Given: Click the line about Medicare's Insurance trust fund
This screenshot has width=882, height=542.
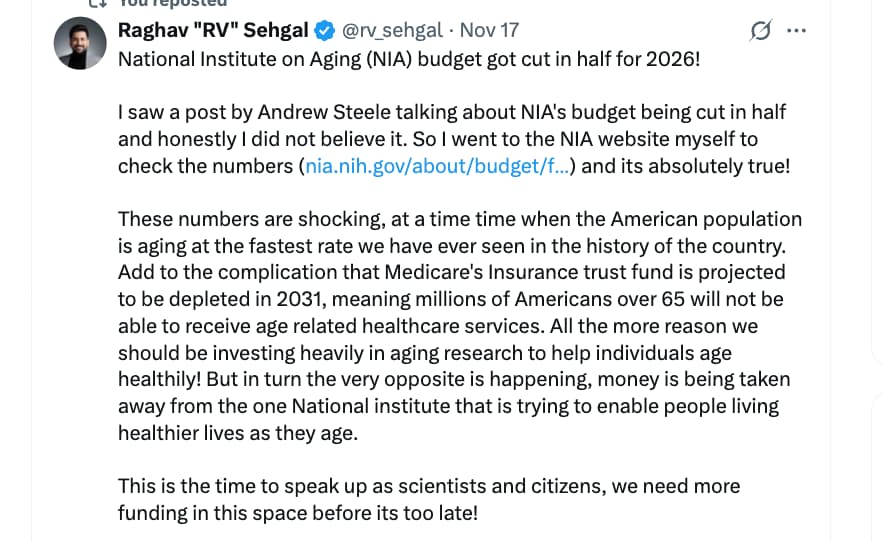Looking at the screenshot, I should [x=451, y=273].
